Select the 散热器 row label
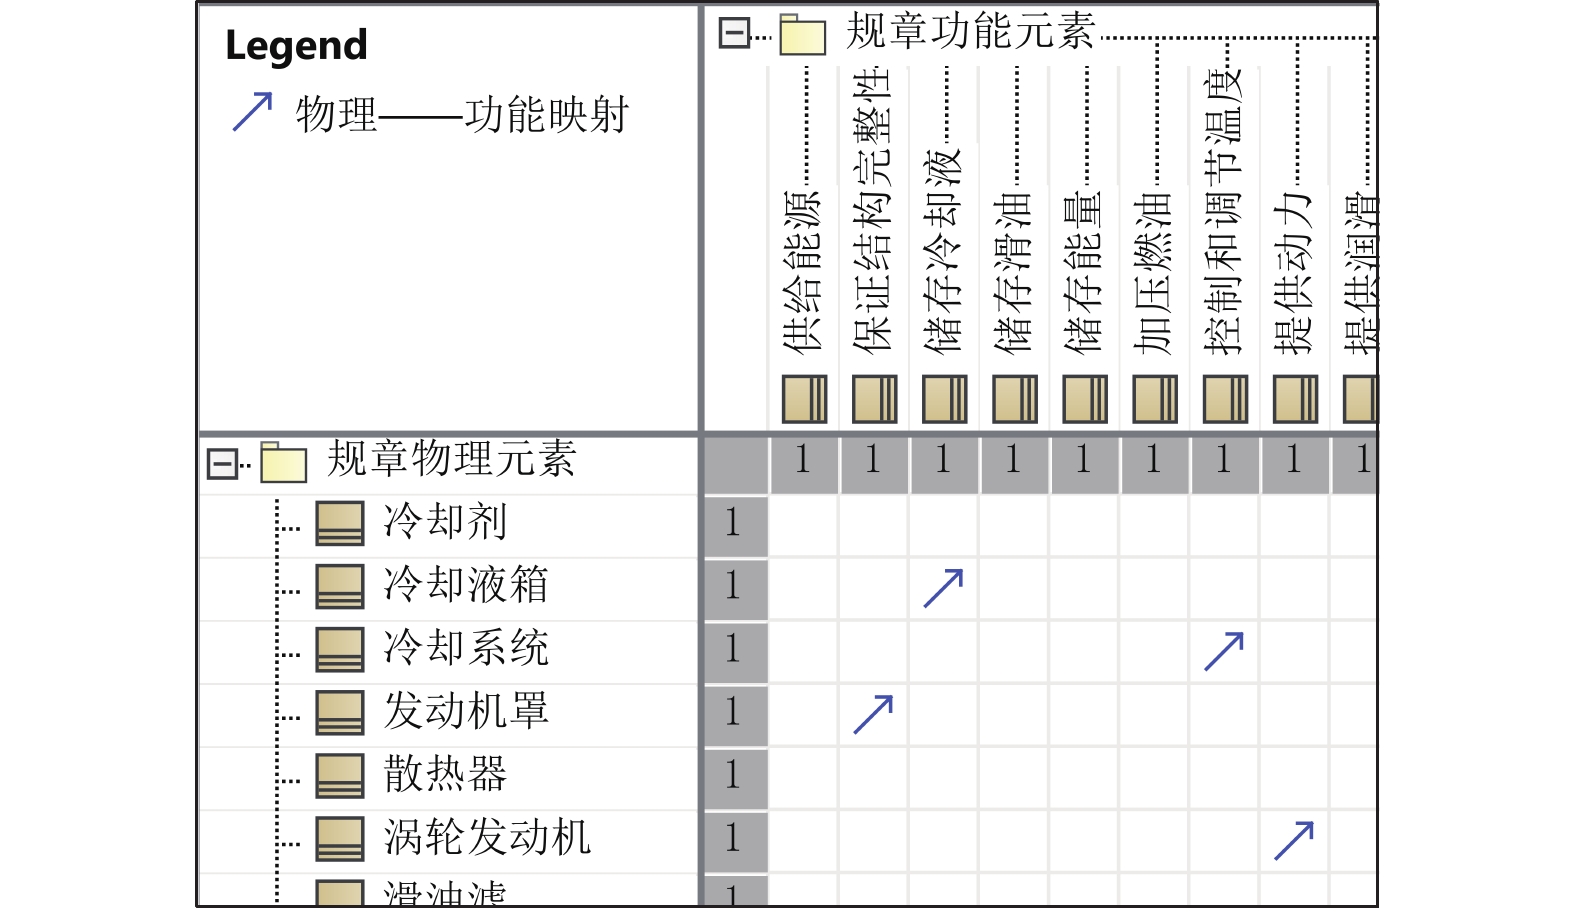The height and width of the screenshot is (915, 1575). (x=445, y=775)
